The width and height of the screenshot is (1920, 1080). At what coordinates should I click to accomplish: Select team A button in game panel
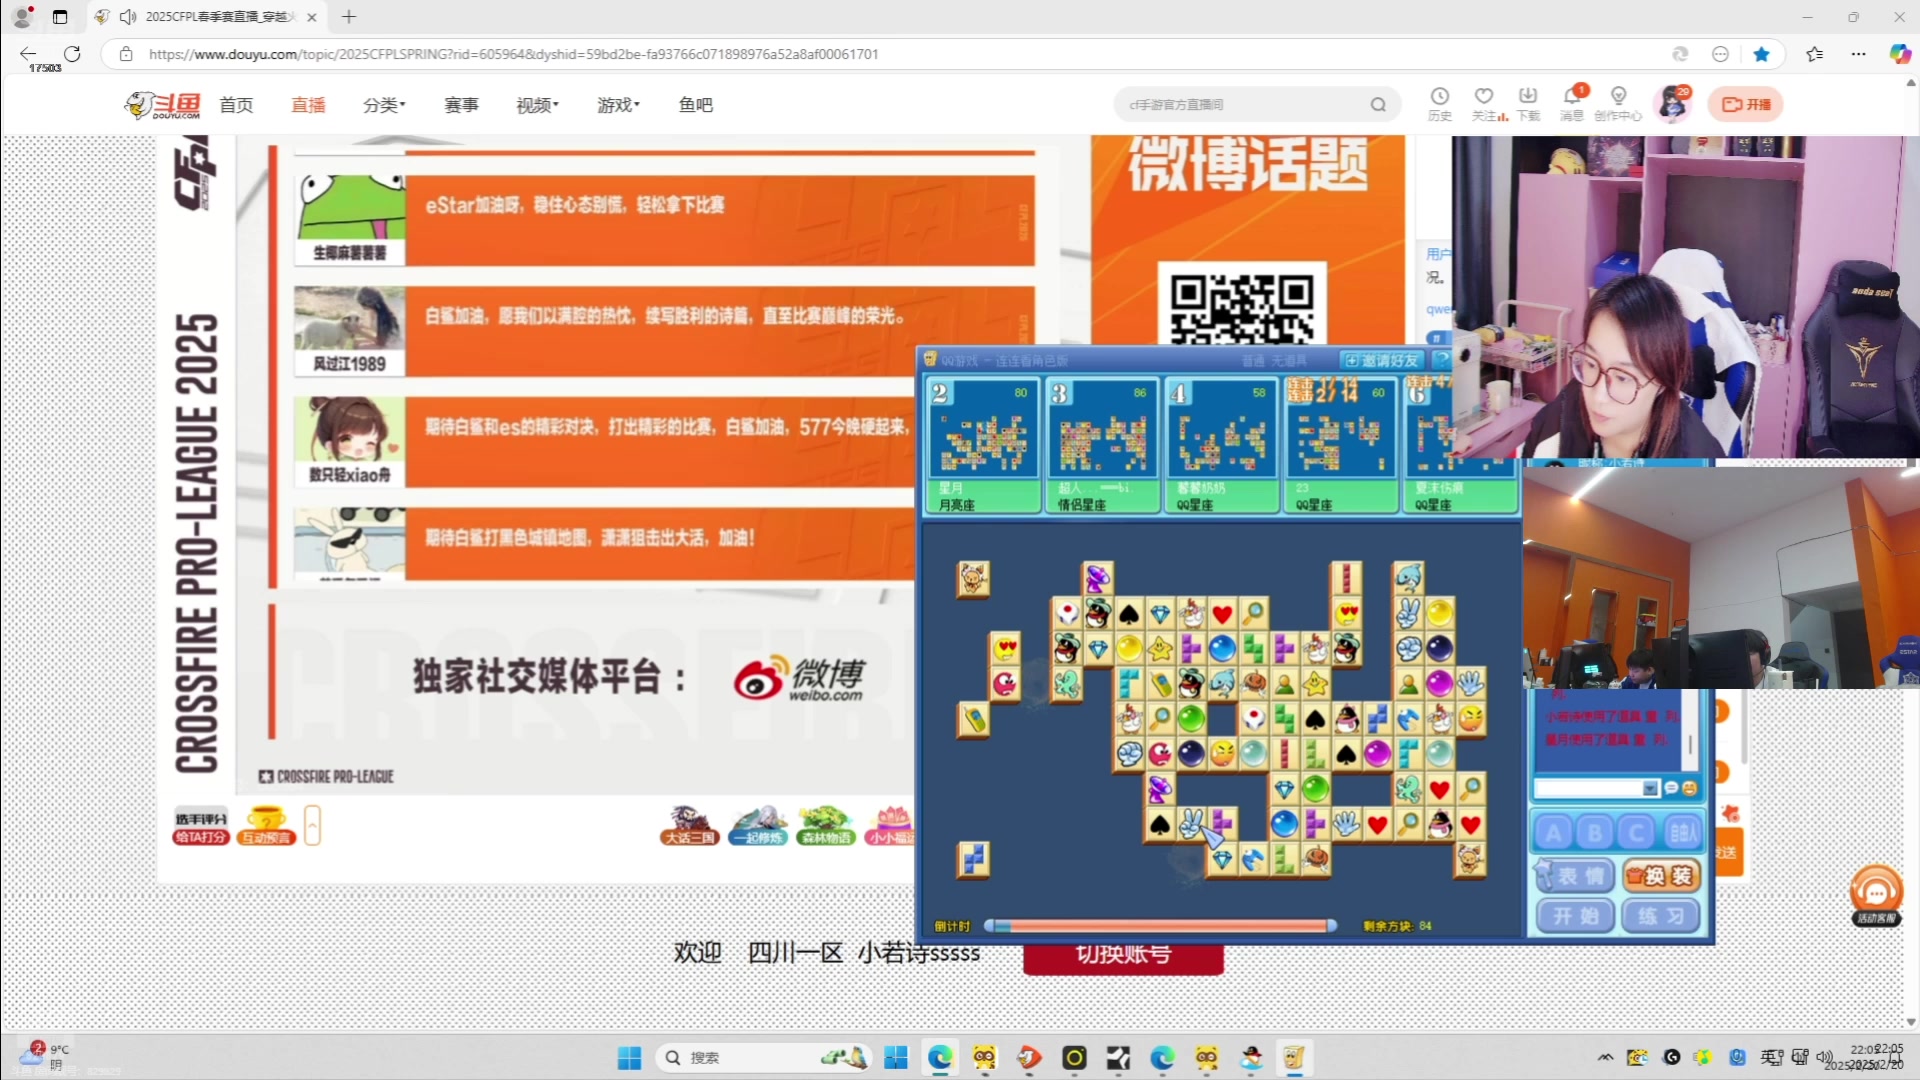(x=1553, y=832)
